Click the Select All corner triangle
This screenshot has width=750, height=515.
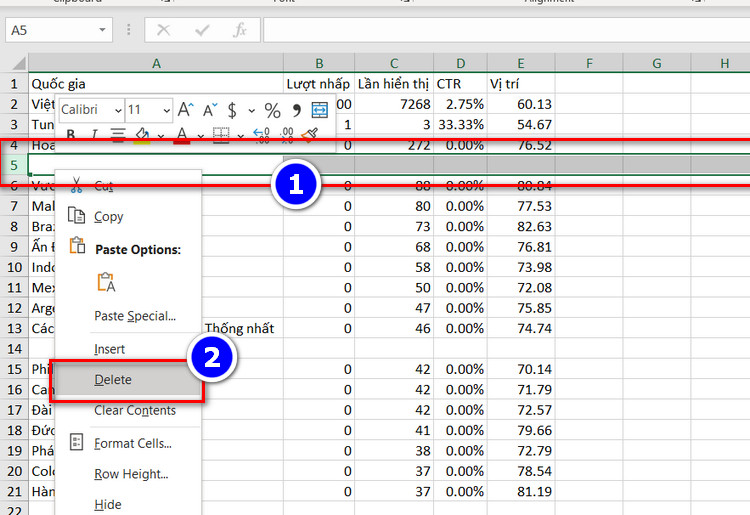pos(19,63)
